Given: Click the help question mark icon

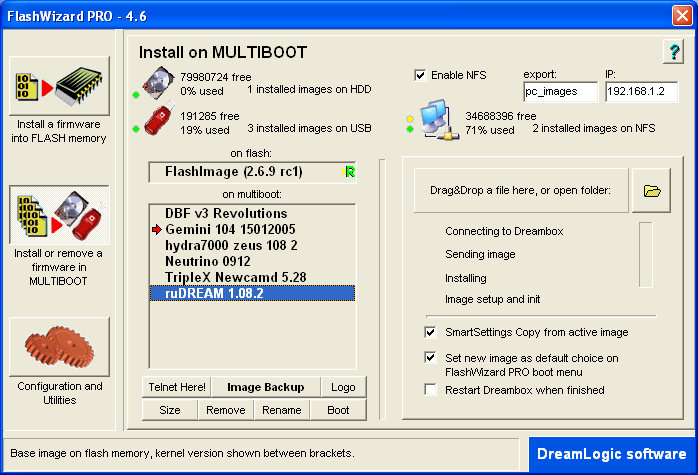Looking at the screenshot, I should [x=674, y=52].
